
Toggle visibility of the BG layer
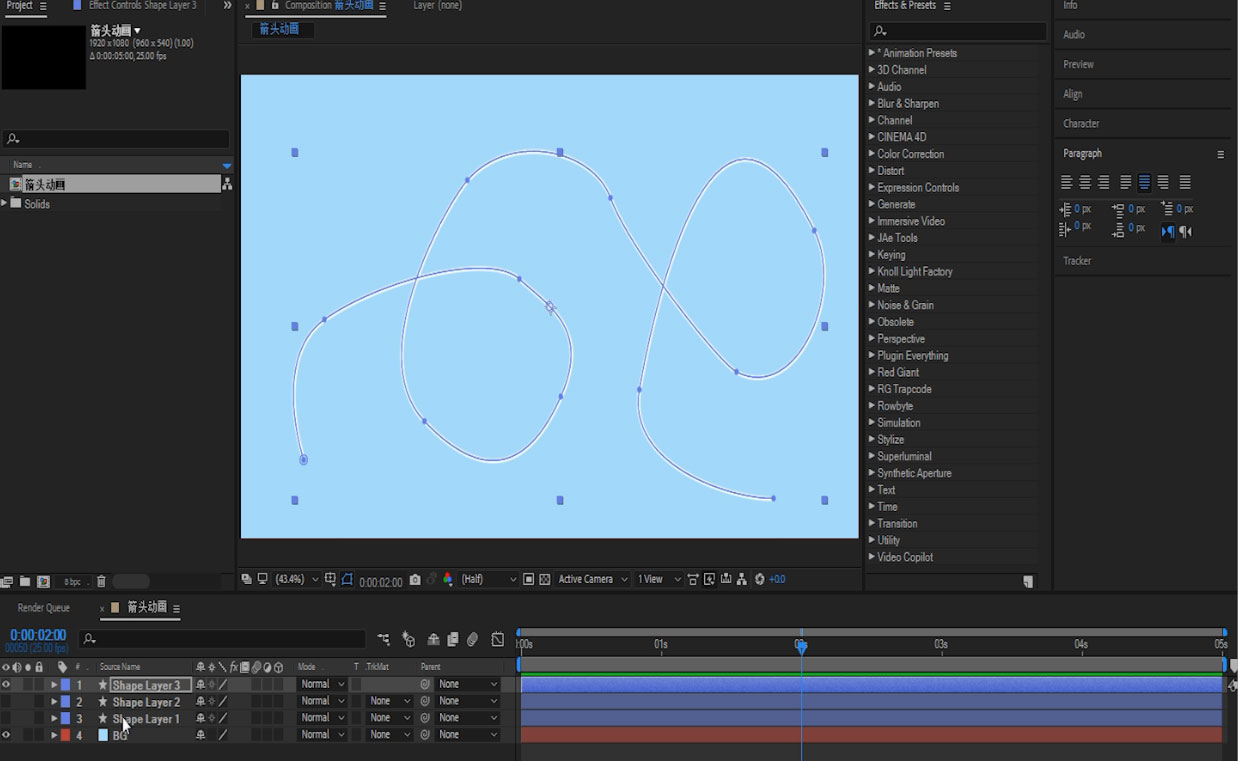6,735
